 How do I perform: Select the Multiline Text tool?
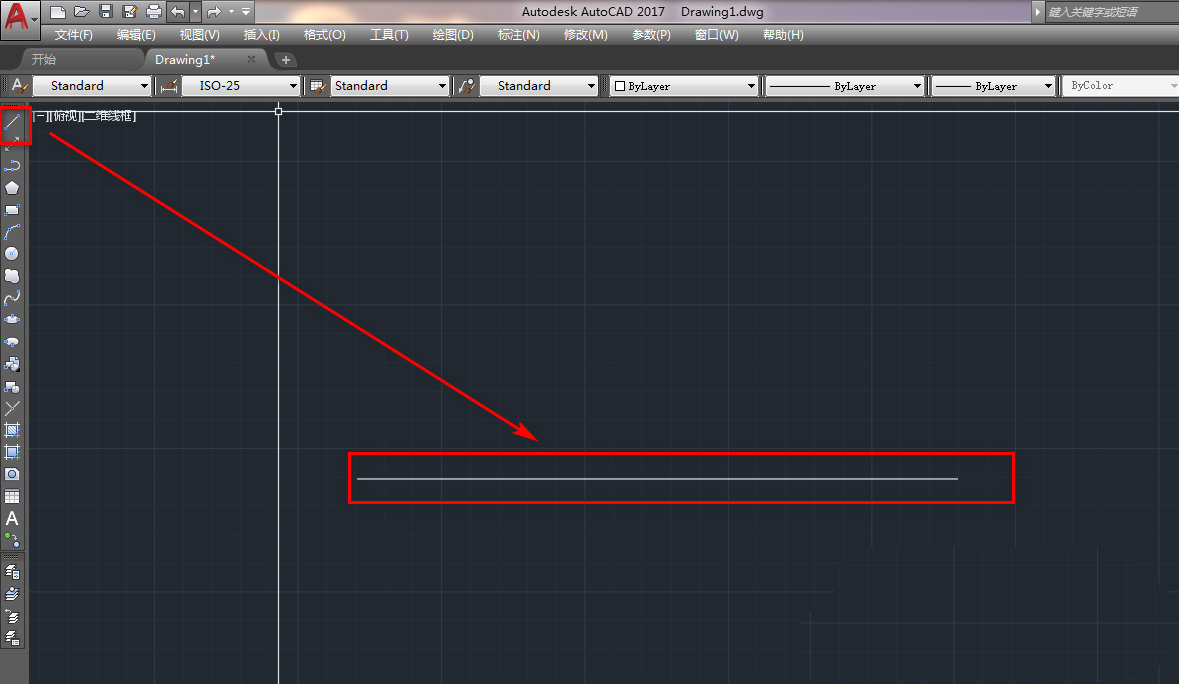tap(12, 519)
